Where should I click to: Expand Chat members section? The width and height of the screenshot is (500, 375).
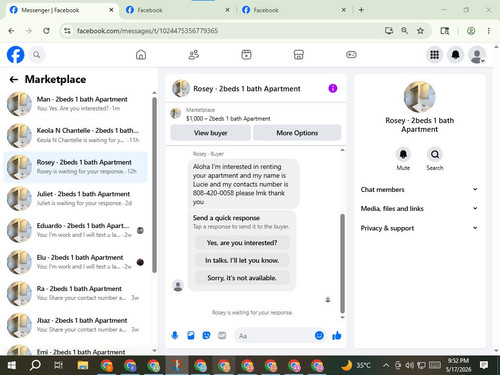[x=419, y=189]
